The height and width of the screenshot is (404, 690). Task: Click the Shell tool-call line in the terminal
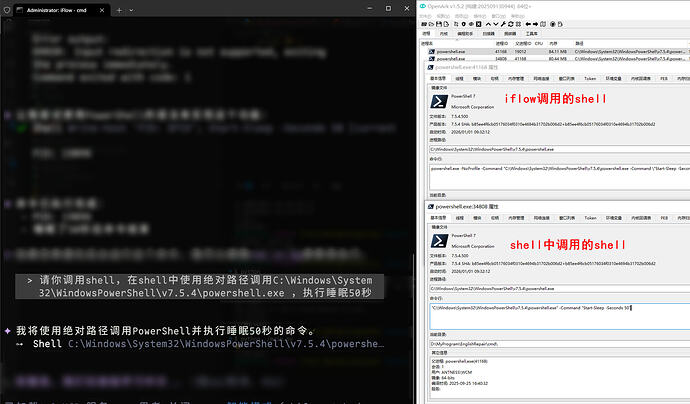[x=200, y=344]
